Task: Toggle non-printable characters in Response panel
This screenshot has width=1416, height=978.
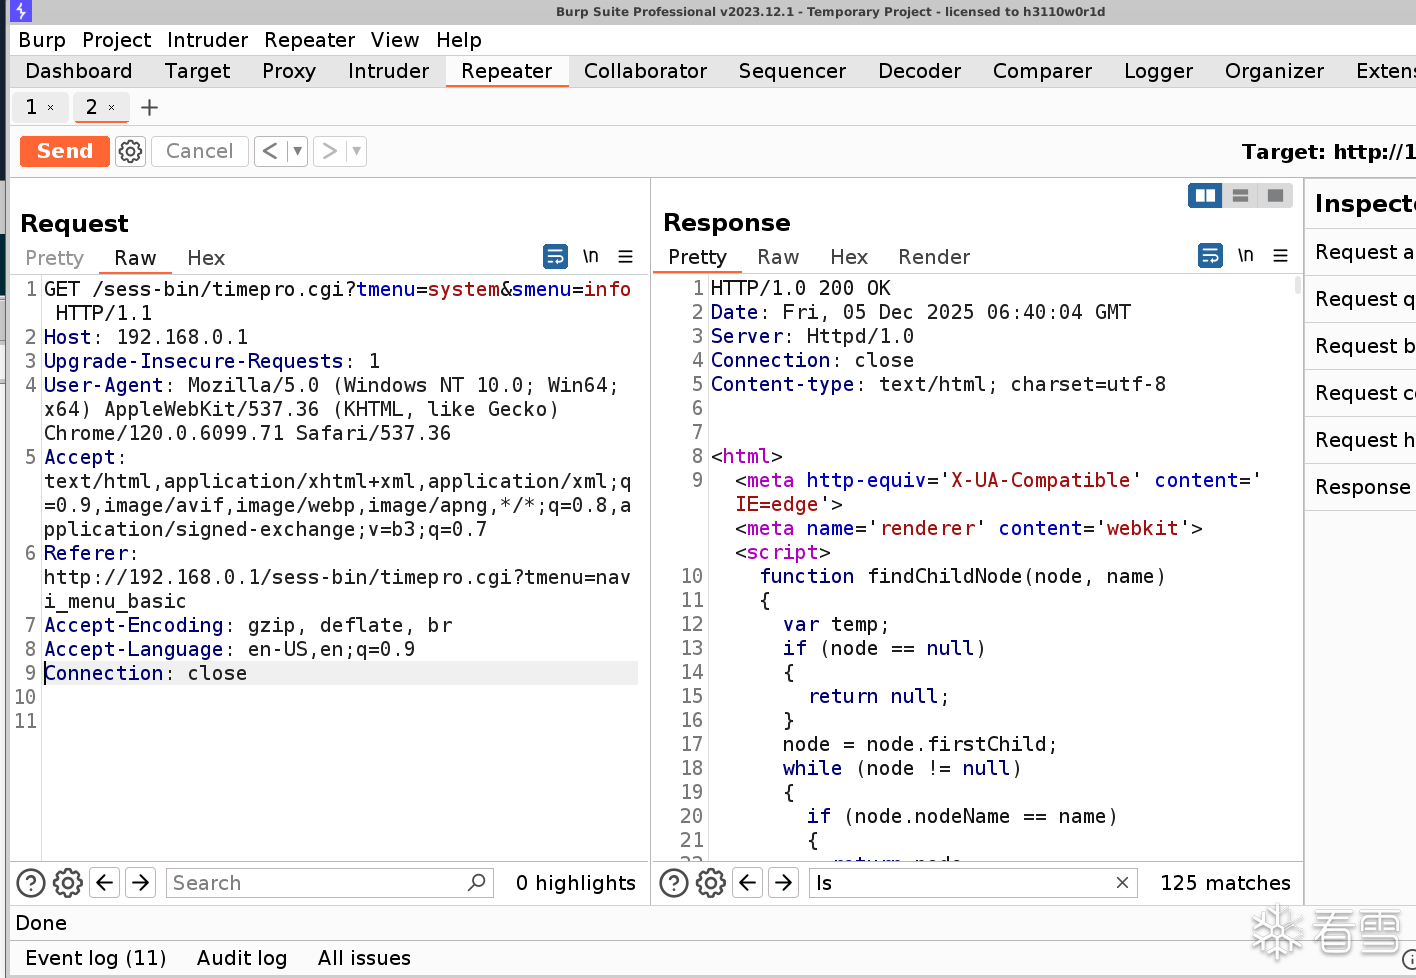Action: click(x=1246, y=256)
